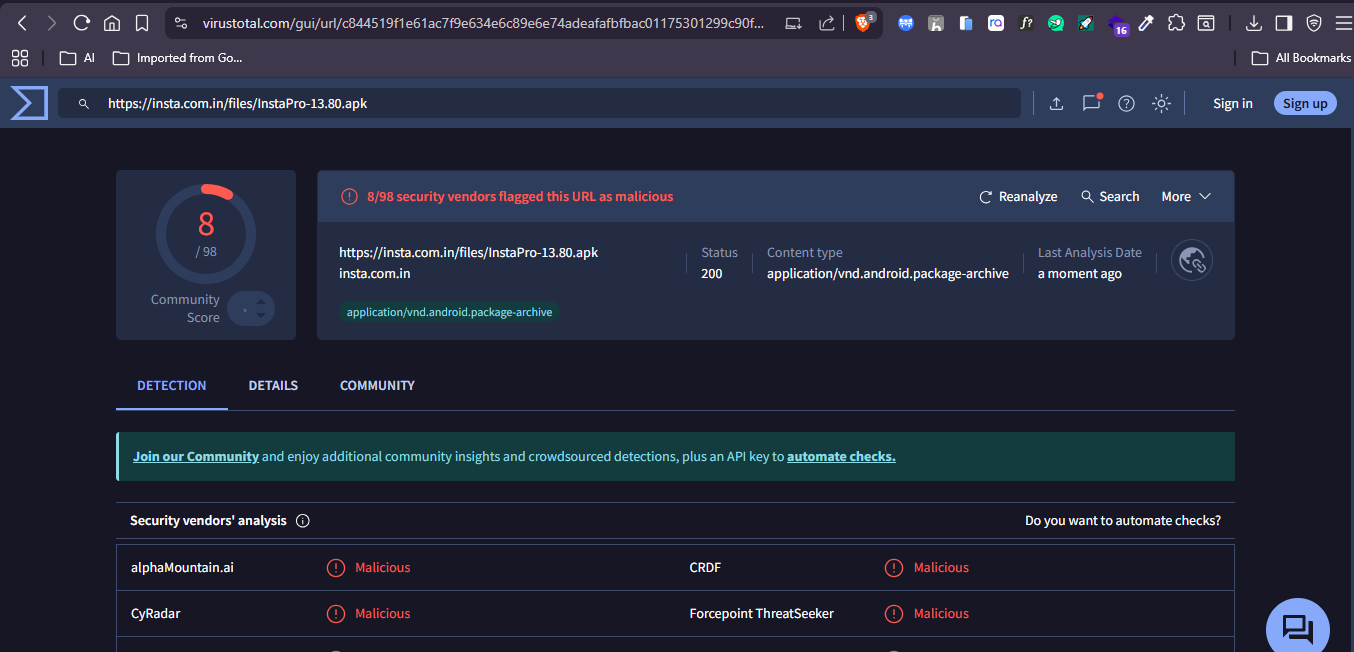Click the VirusTotal logo
The image size is (1354, 652).
coord(28,102)
